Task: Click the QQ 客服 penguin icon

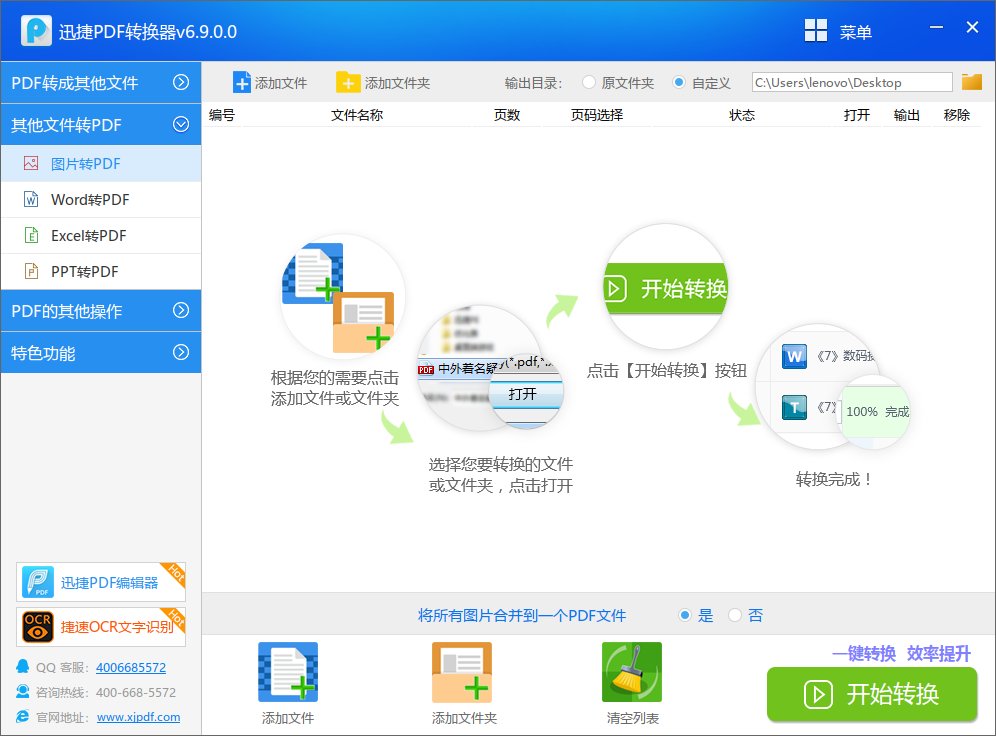Action: (23, 666)
